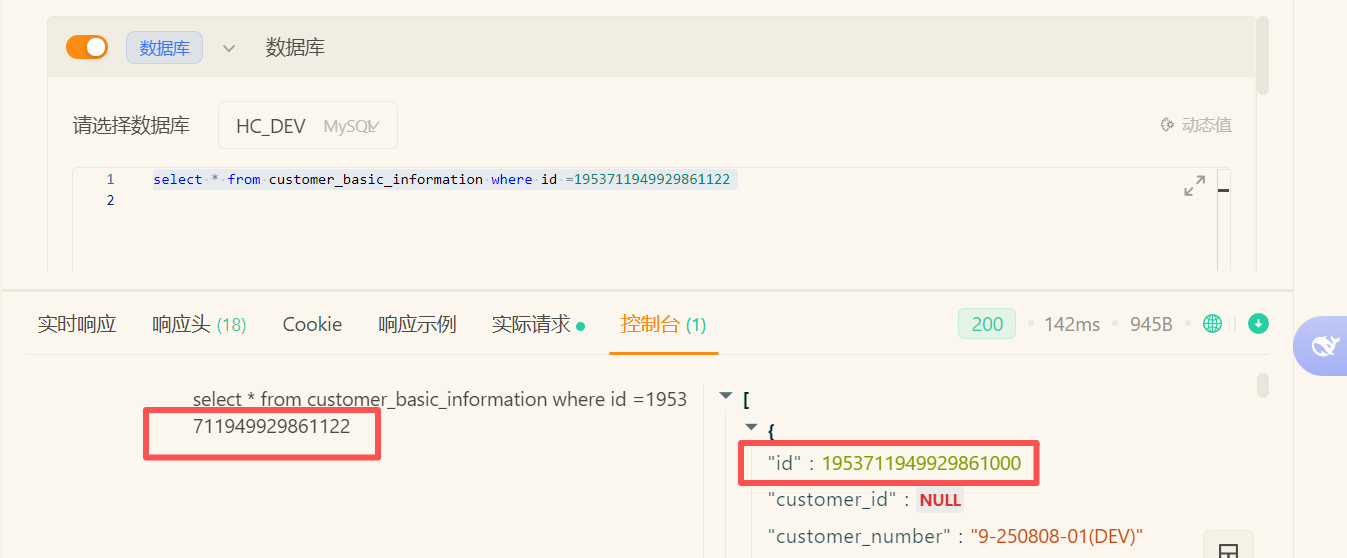
Task: Expand the SQL editor to fullscreen
Action: pos(1194,186)
